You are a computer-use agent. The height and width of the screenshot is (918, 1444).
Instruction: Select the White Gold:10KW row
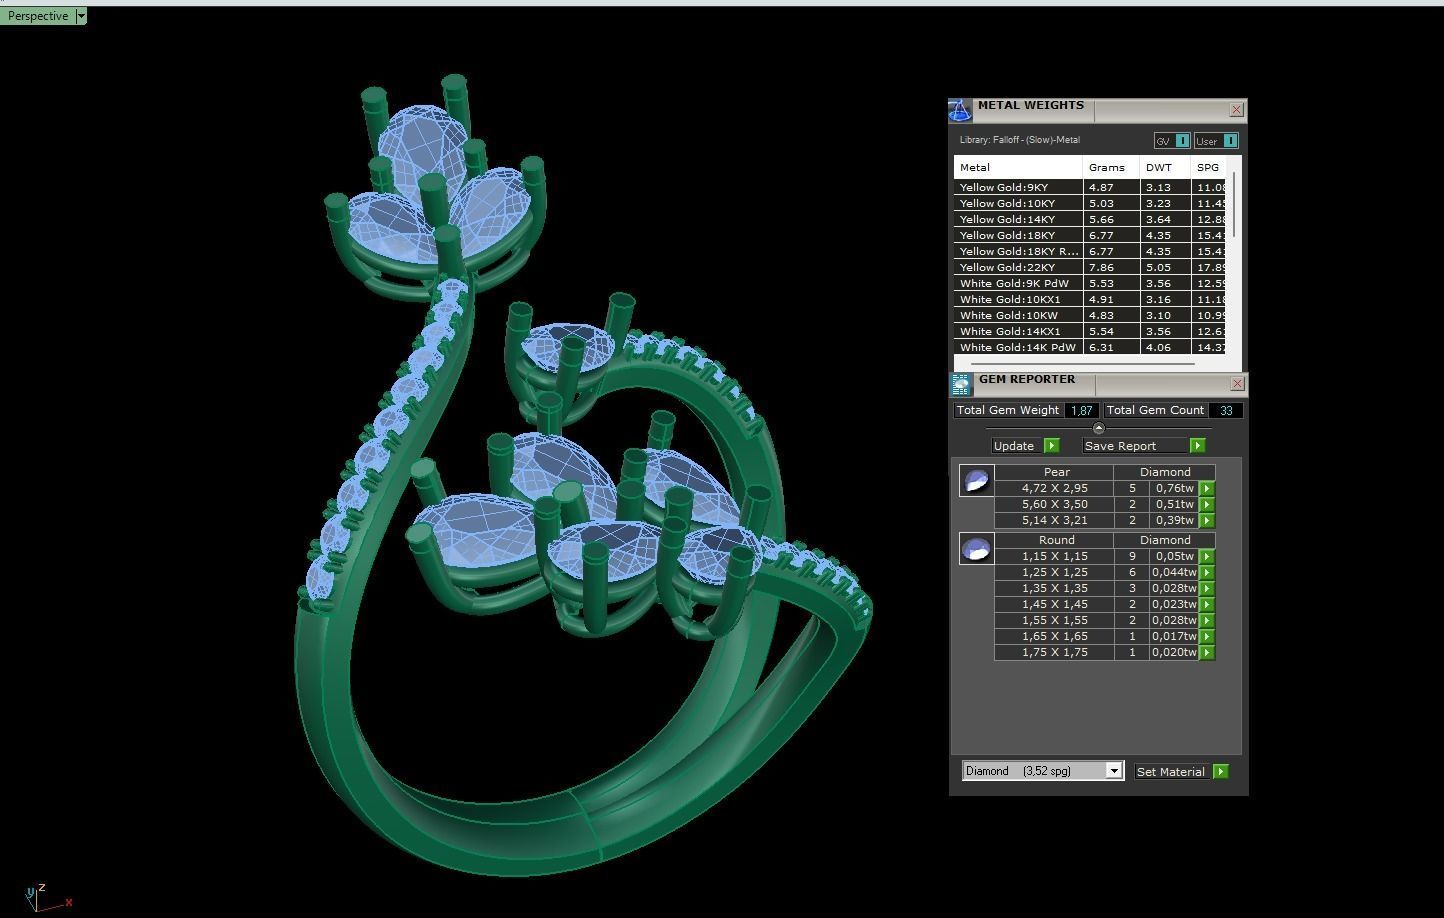[x=1090, y=315]
